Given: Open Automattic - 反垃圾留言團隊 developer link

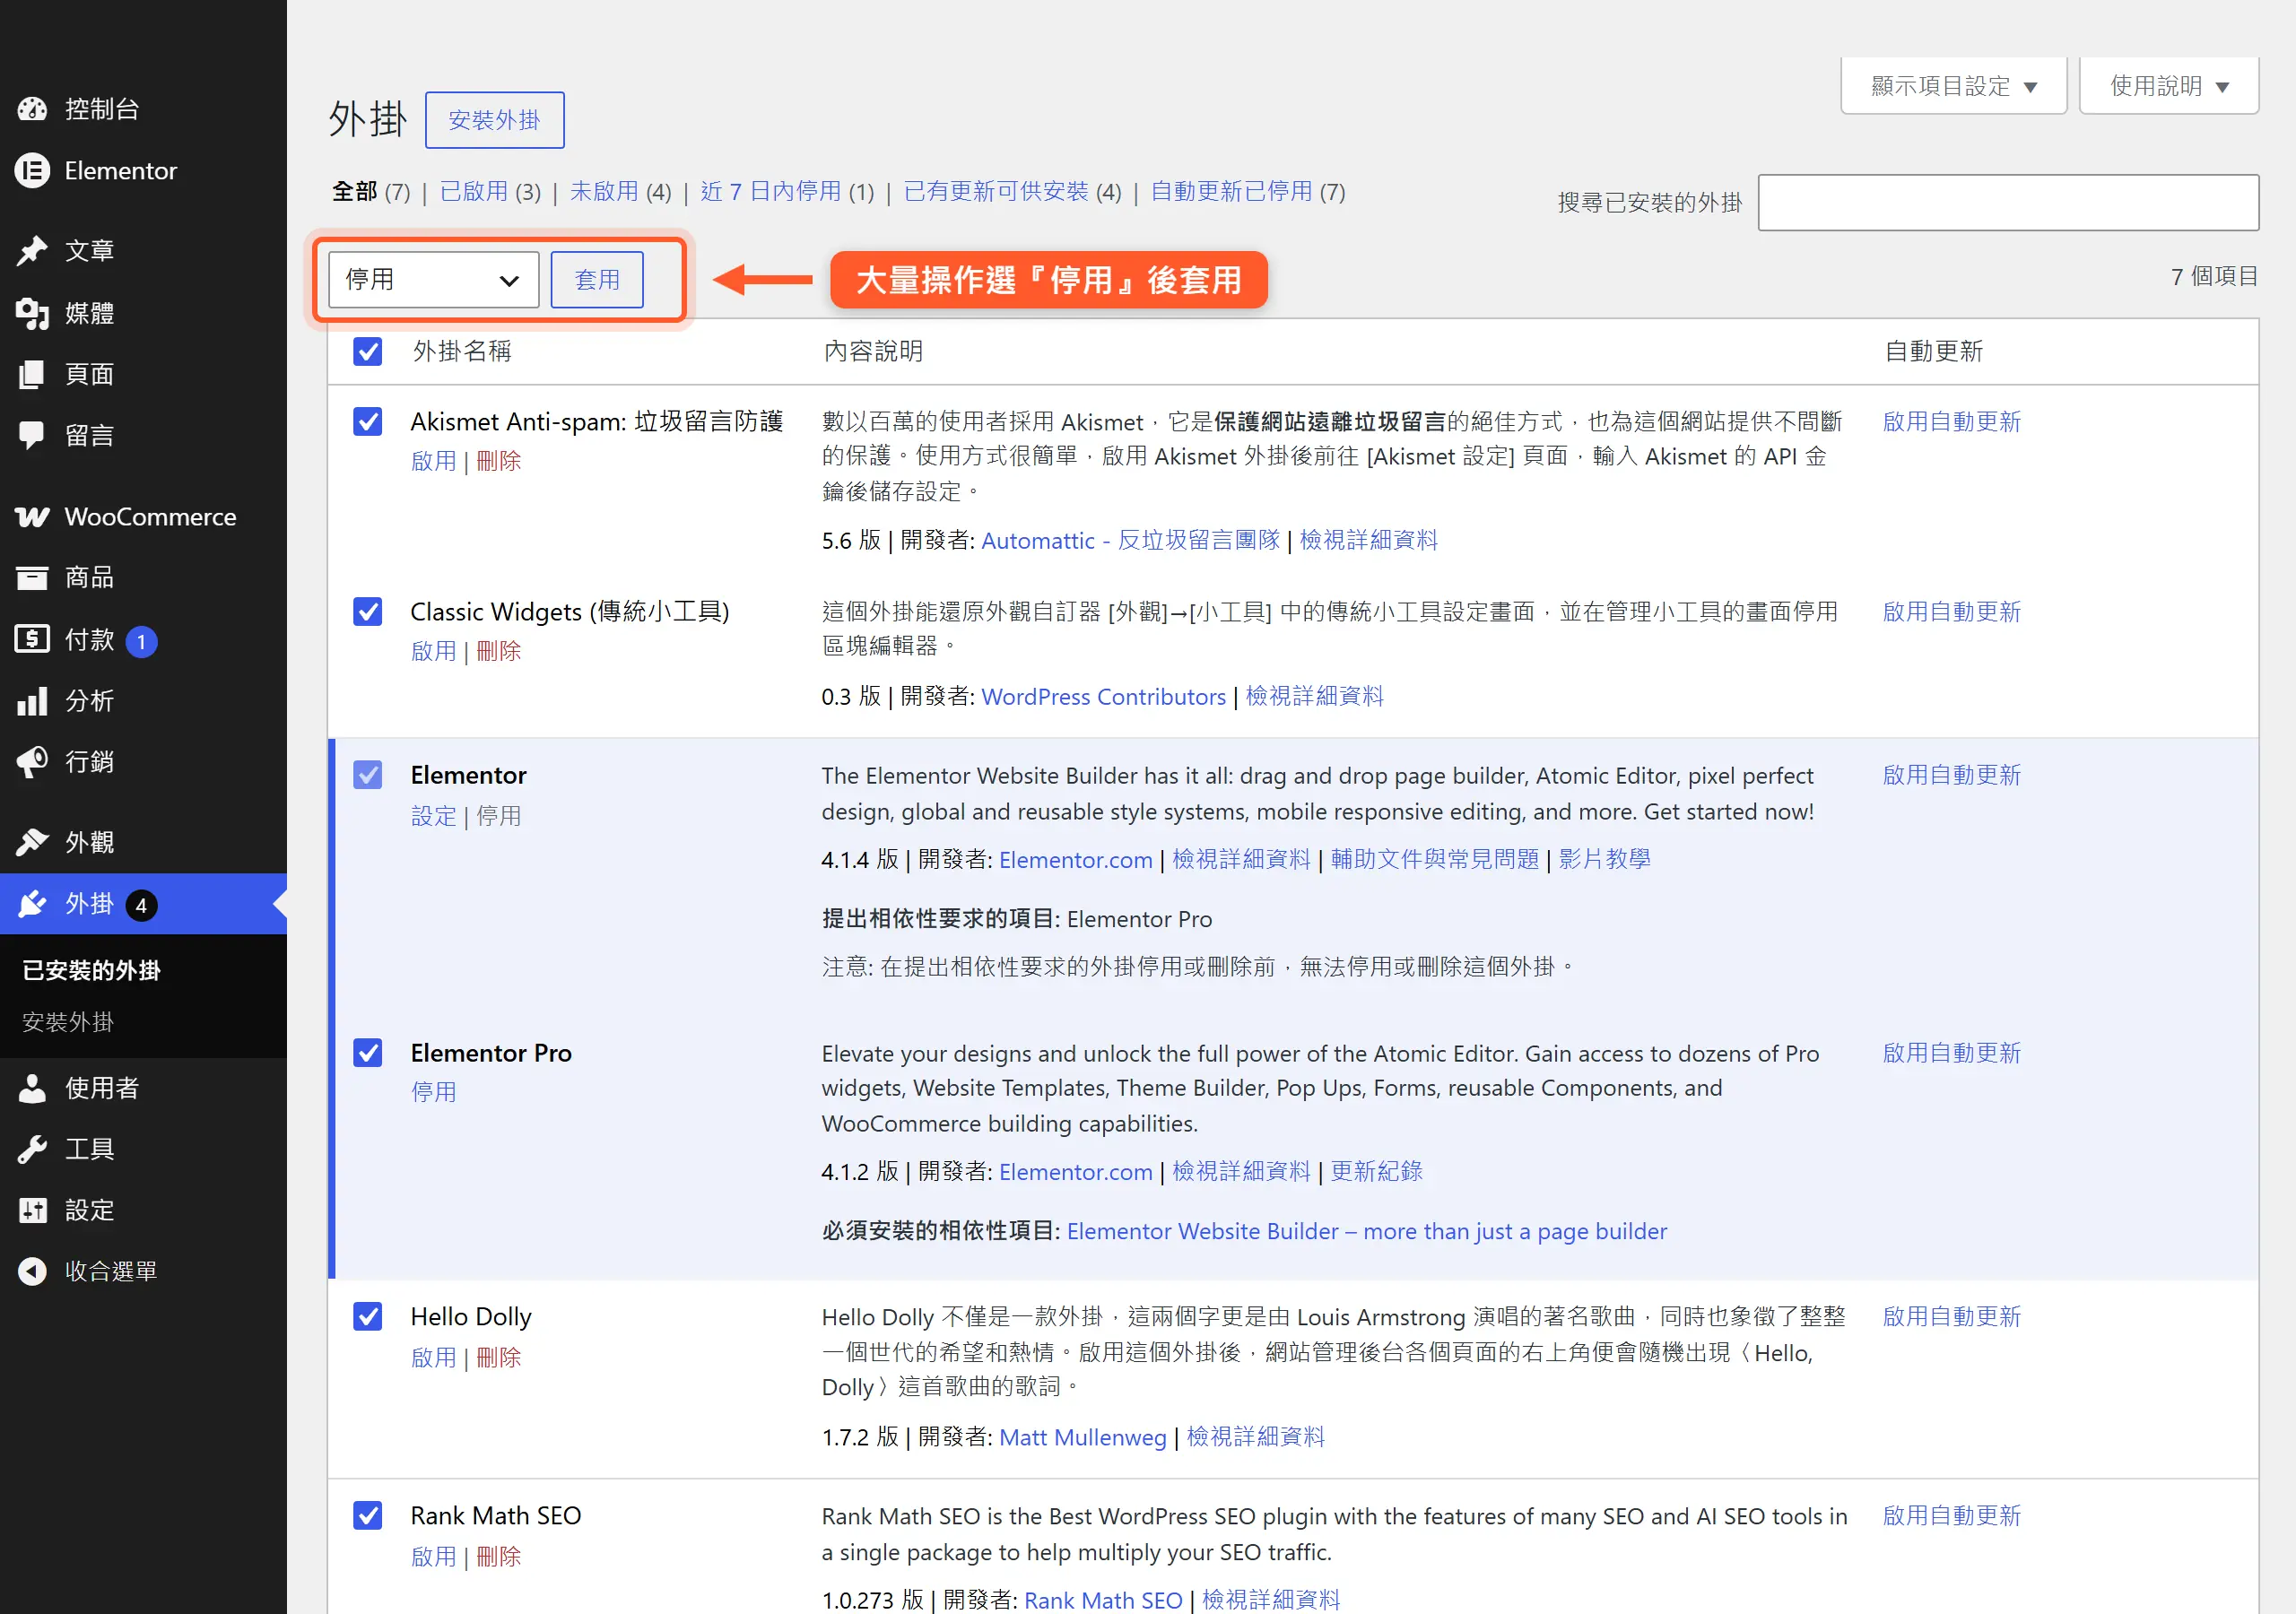Looking at the screenshot, I should tap(1130, 540).
